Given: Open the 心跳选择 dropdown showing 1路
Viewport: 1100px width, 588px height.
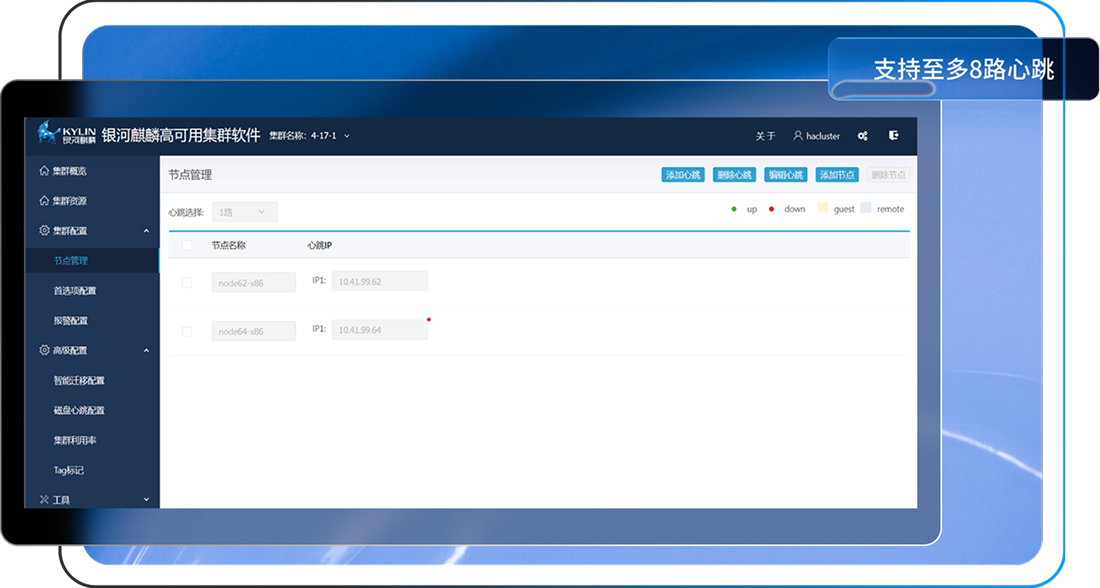Looking at the screenshot, I should 244,212.
